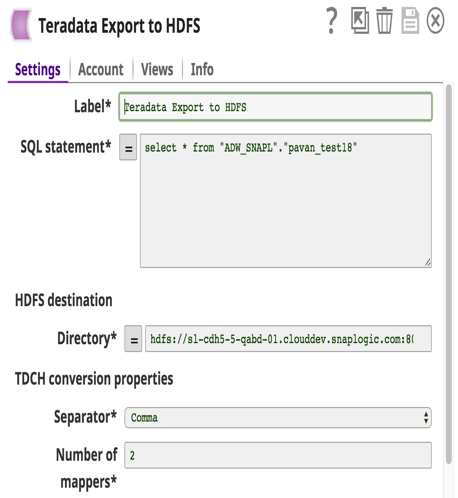
Task: Click inside the Label text field
Action: click(275, 107)
